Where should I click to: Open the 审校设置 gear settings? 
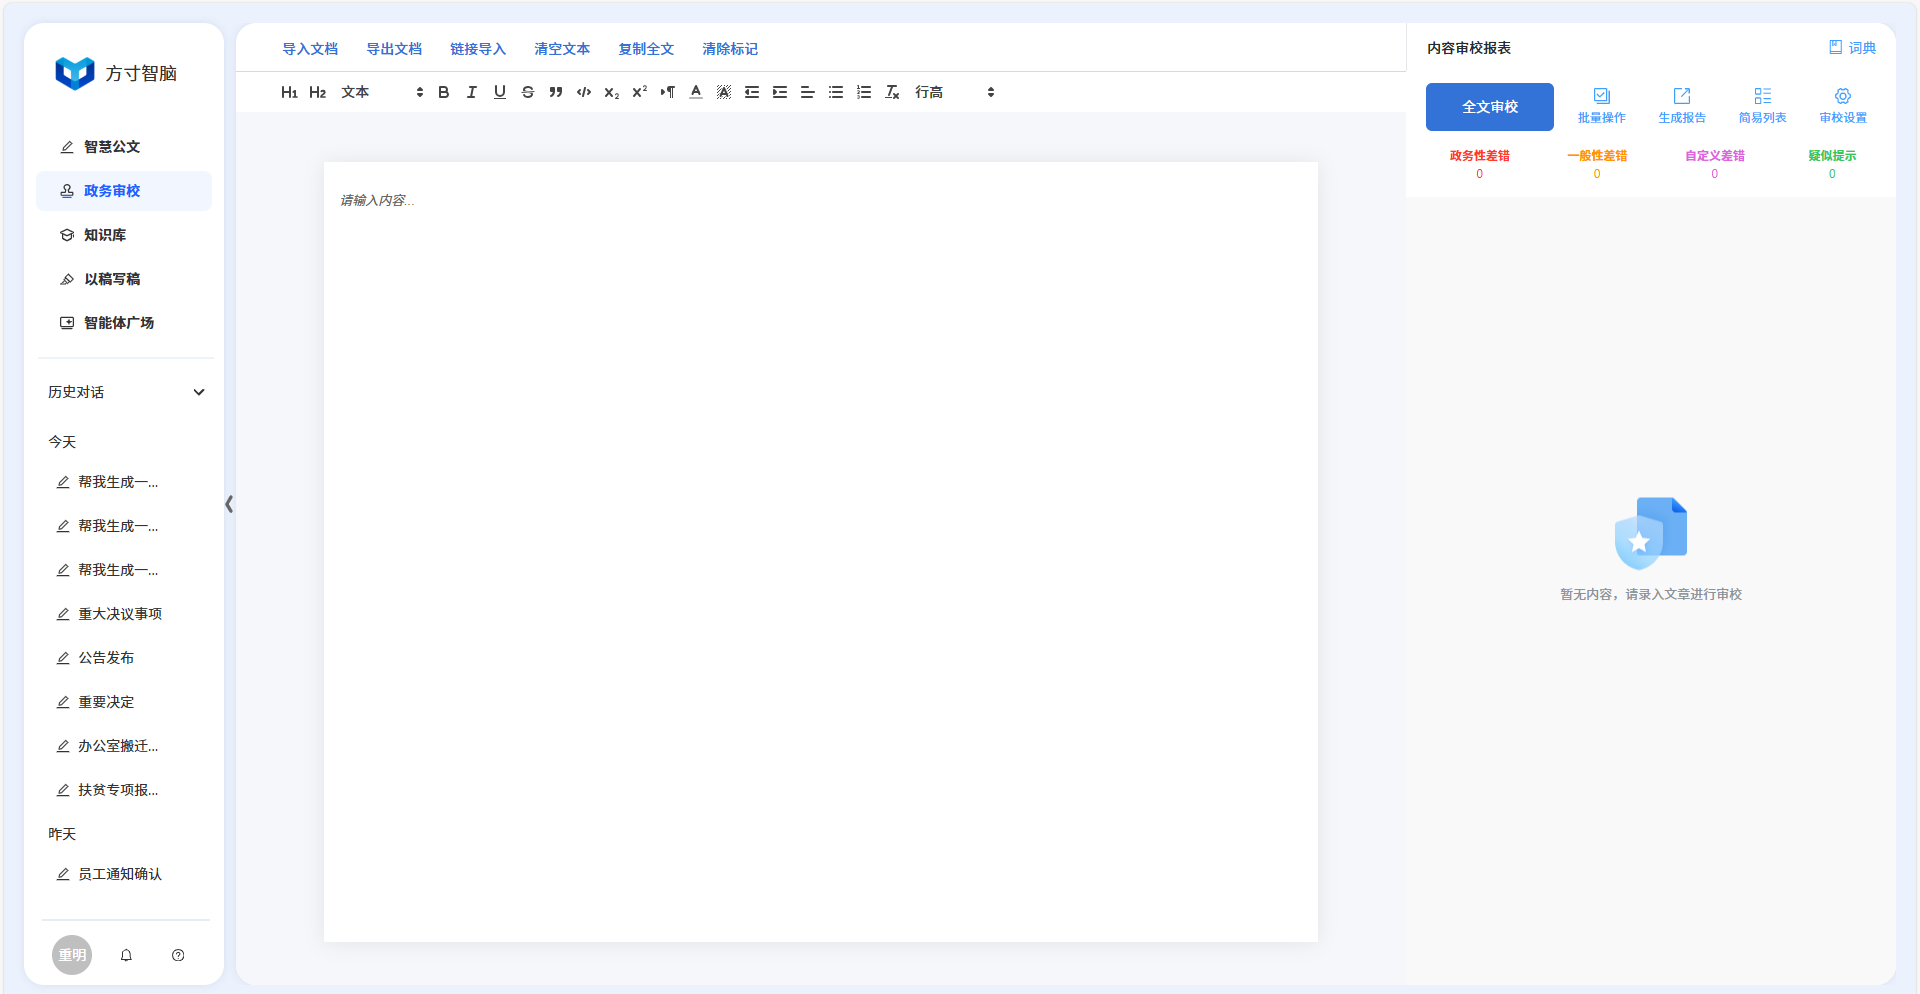(x=1842, y=105)
